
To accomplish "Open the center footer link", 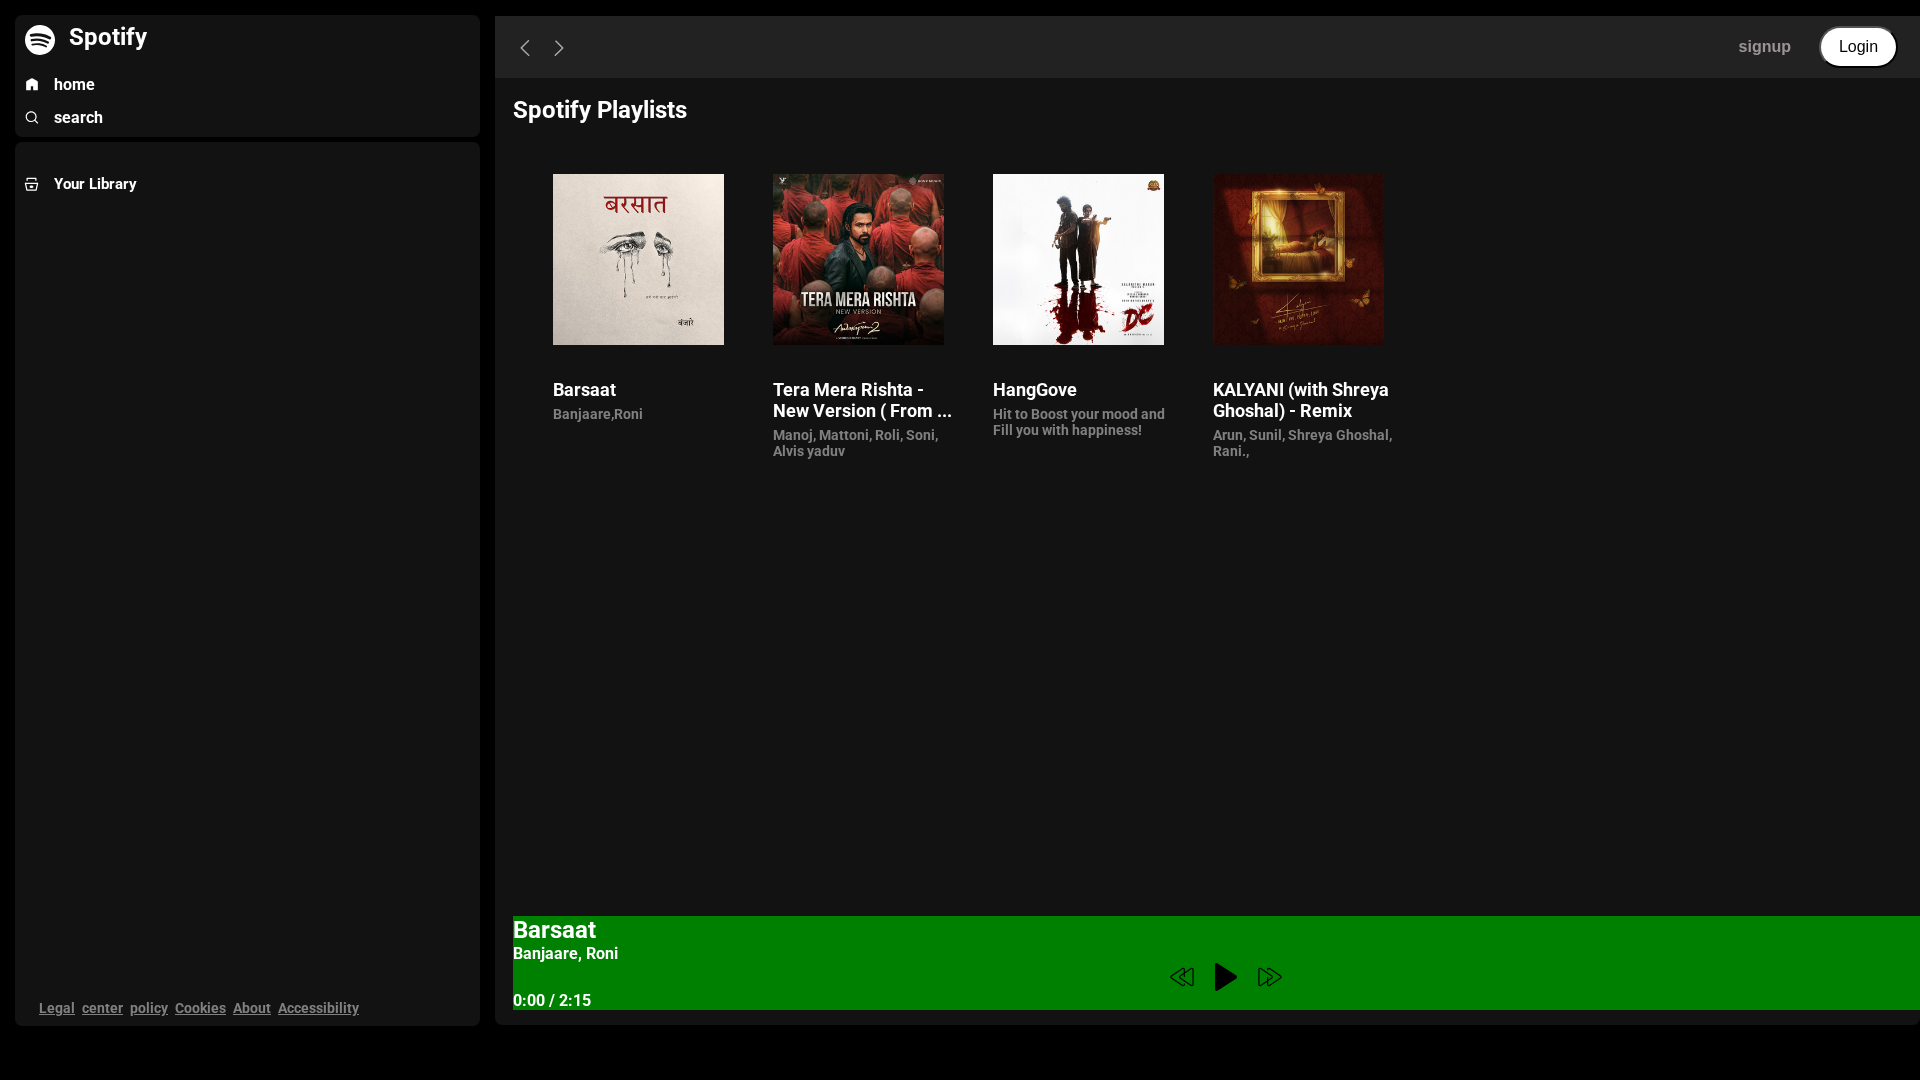I will (102, 1008).
